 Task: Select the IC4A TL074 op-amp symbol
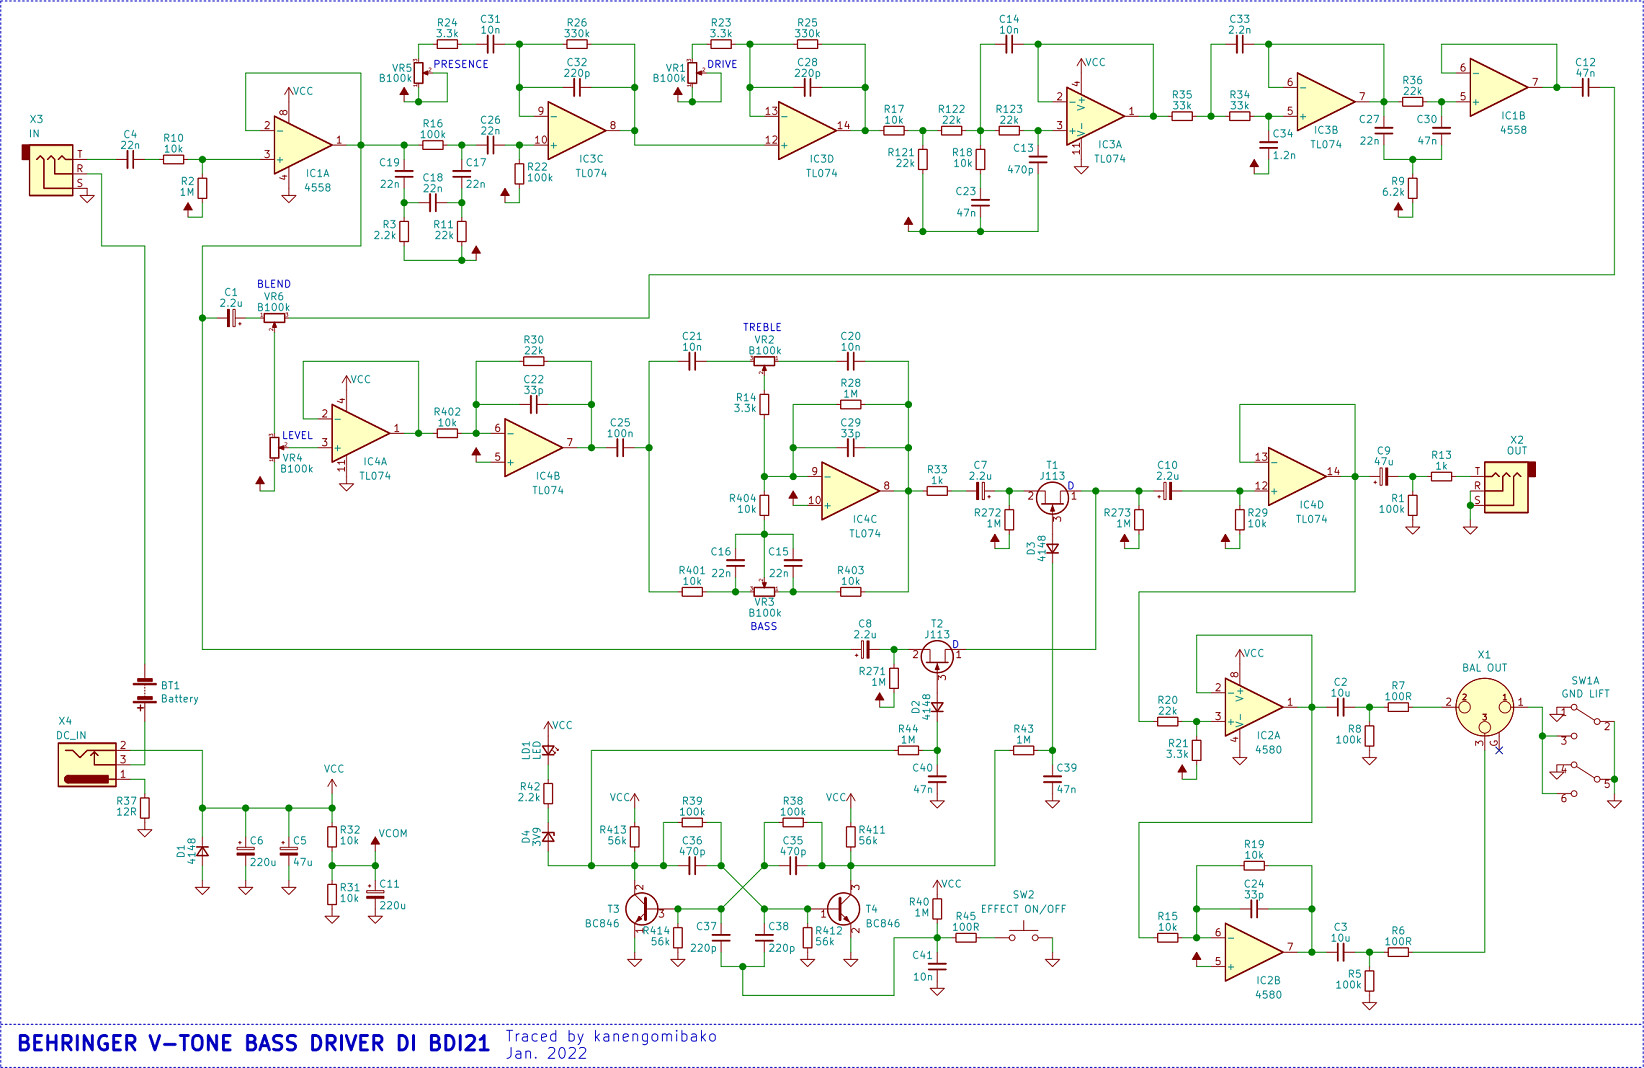pos(361,431)
